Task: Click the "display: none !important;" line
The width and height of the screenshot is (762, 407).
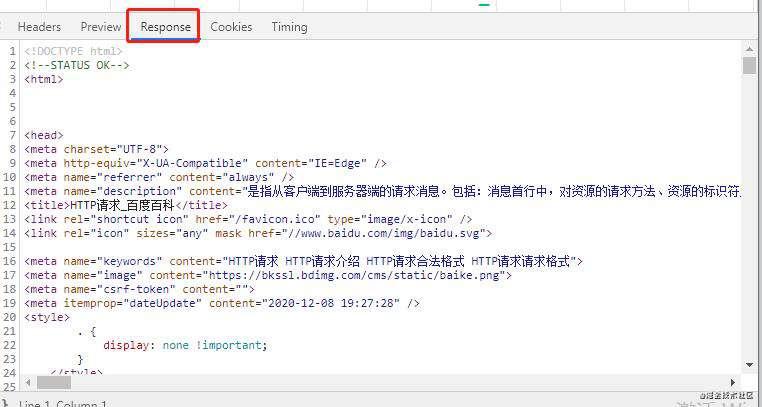Action: (185, 345)
